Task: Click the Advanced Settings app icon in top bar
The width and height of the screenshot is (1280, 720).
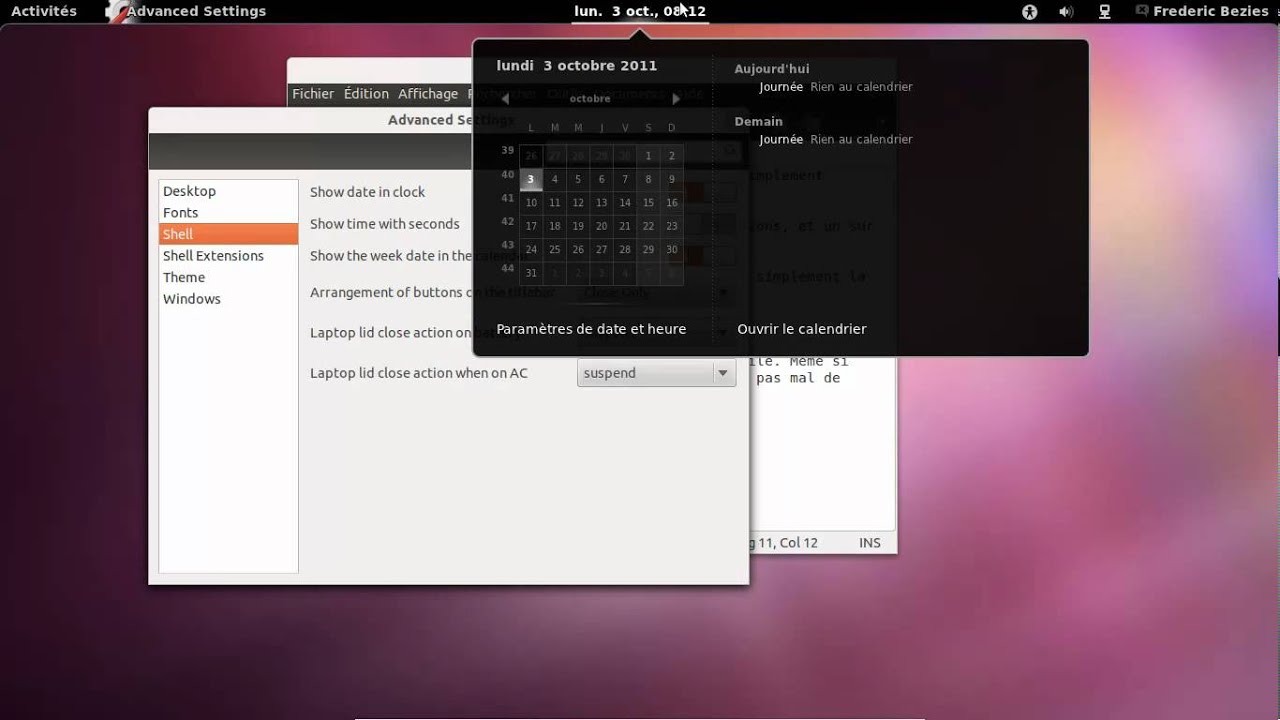Action: pyautogui.click(x=116, y=12)
